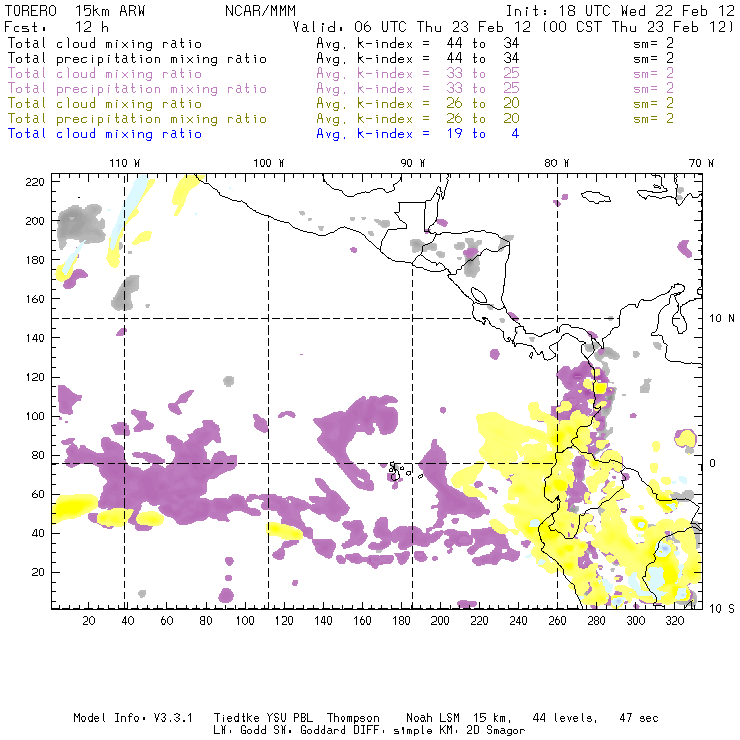This screenshot has width=740, height=740.
Task: Select the black "Total precipitation mixing ratio" legend line
Action: [137, 59]
